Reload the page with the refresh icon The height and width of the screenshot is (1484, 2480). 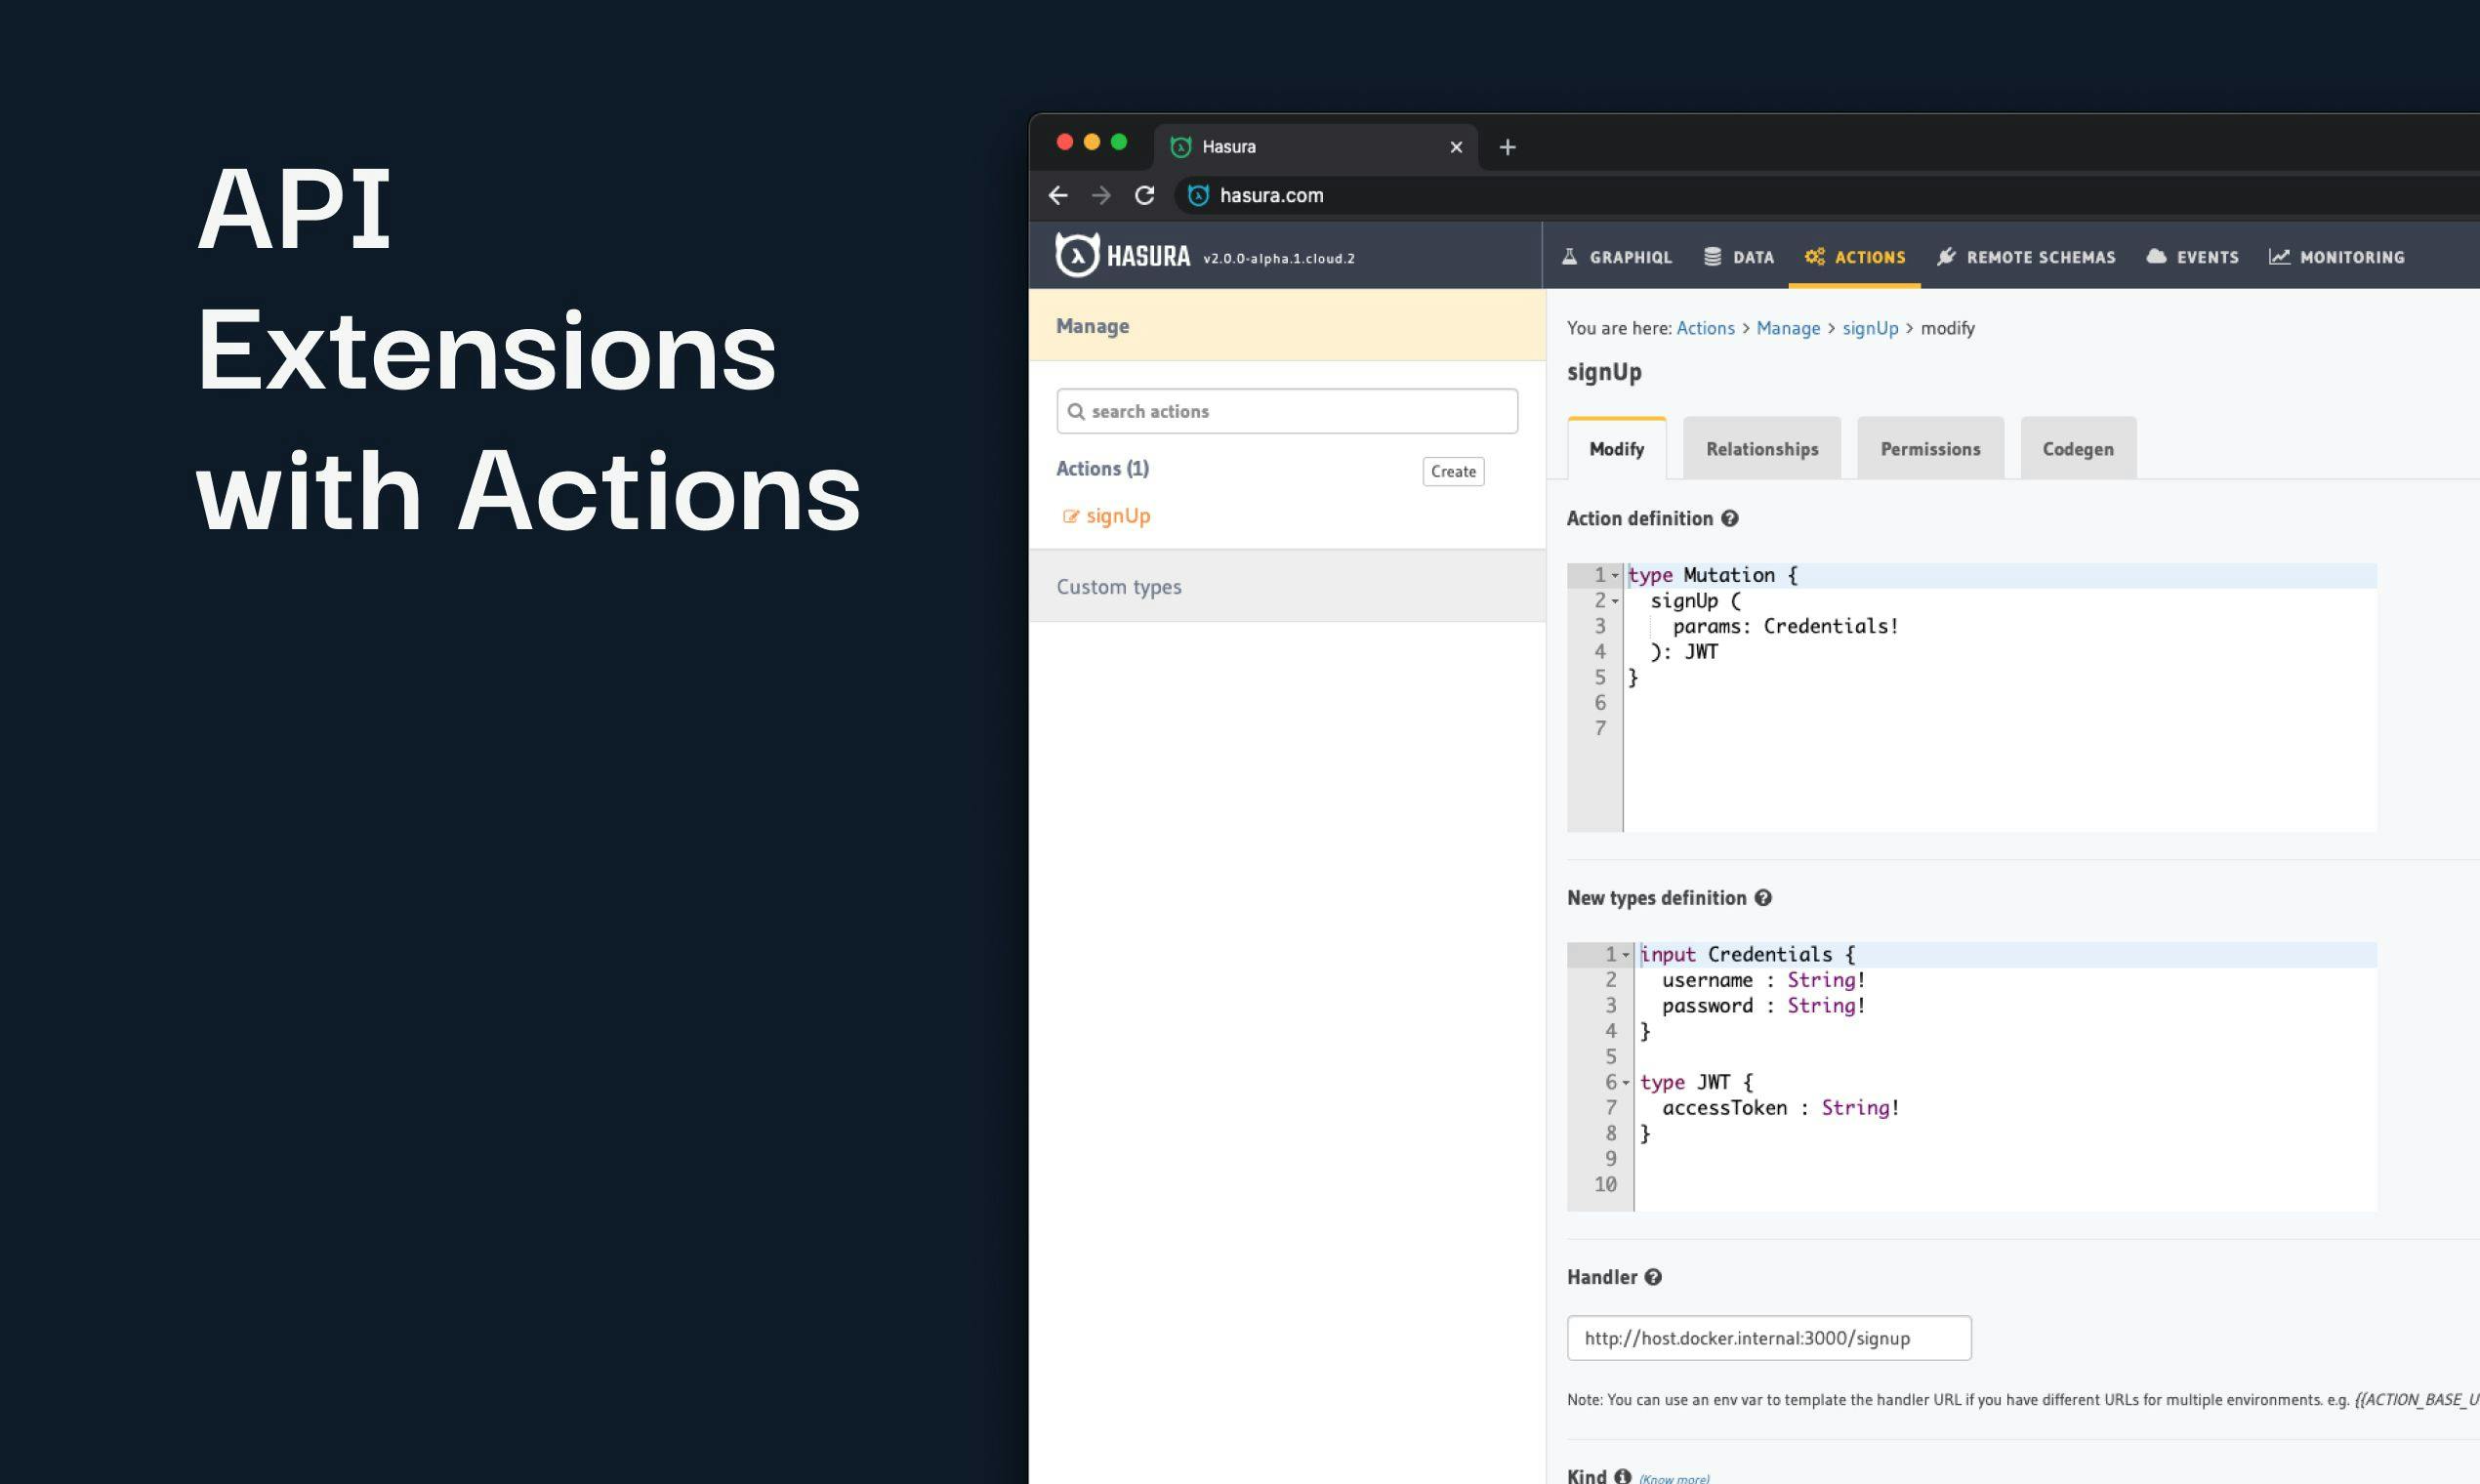[x=1145, y=196]
